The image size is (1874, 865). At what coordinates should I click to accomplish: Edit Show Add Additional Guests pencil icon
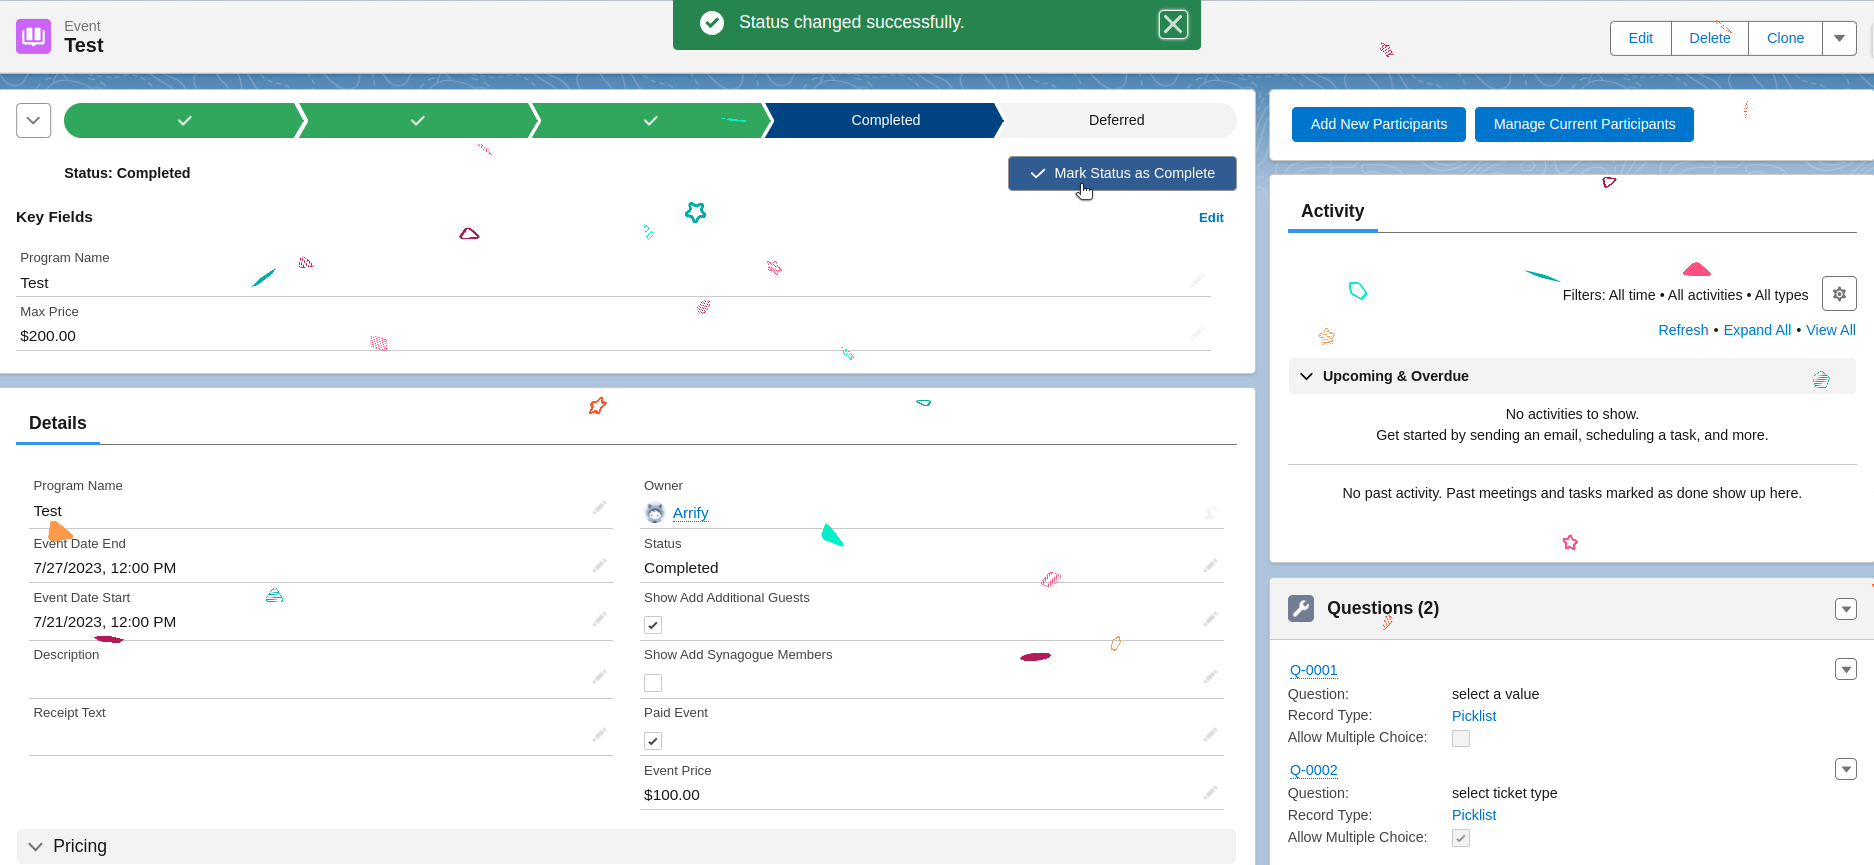1210,619
